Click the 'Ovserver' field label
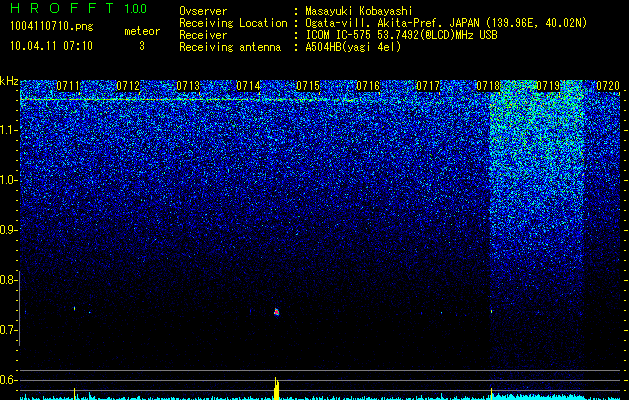Image resolution: width=629 pixels, height=400 pixels. (x=203, y=11)
